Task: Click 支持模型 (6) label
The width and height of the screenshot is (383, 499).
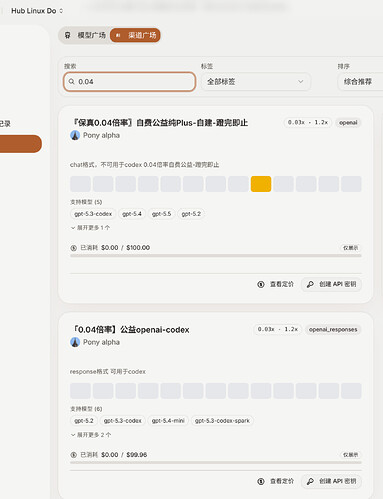Action: point(86,409)
